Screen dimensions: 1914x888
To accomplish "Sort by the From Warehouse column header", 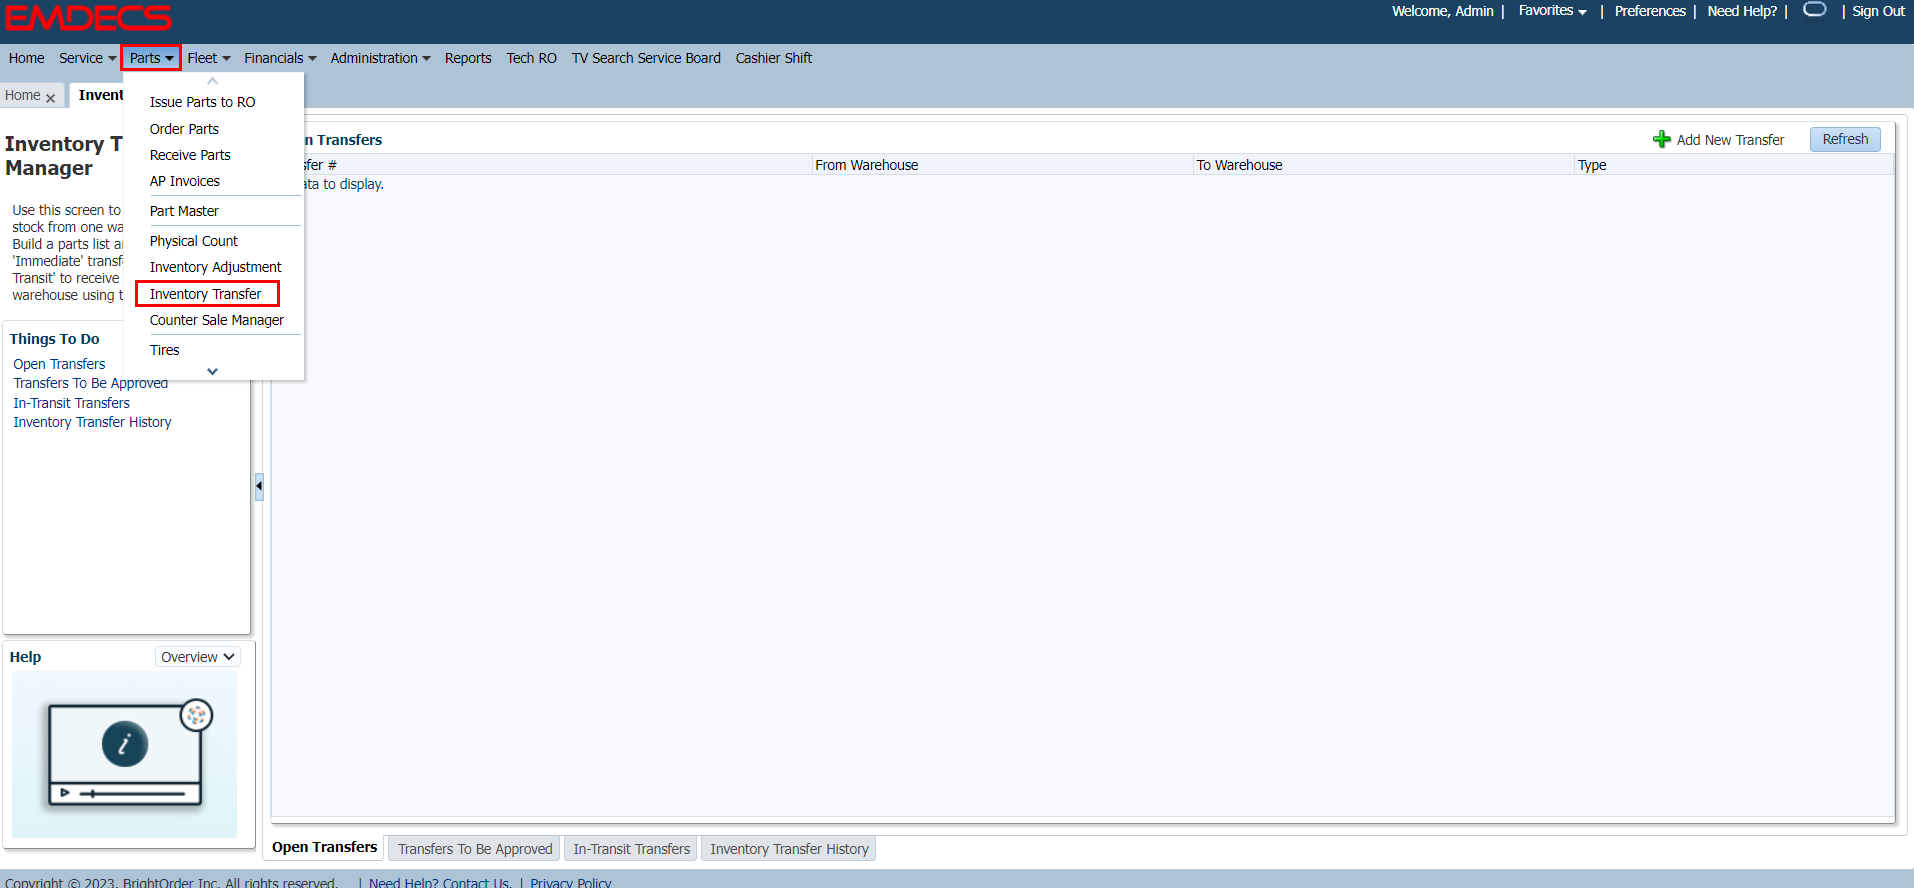I will pyautogui.click(x=1002, y=165).
